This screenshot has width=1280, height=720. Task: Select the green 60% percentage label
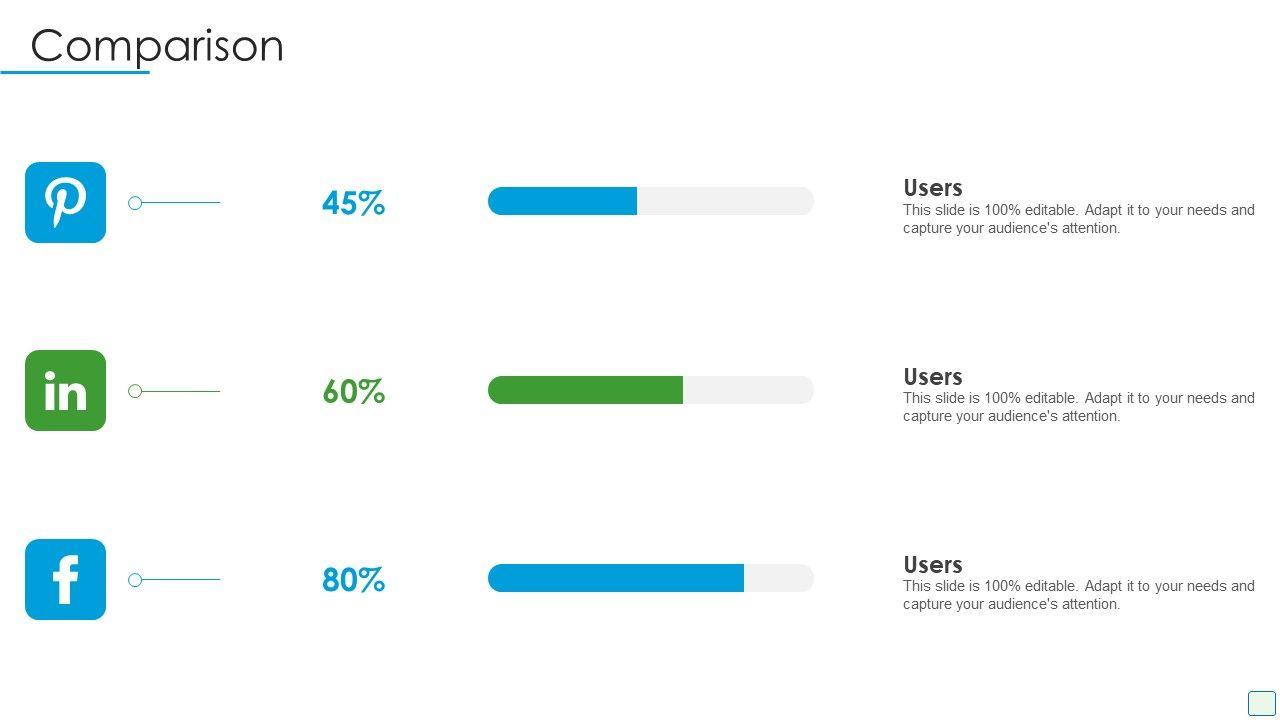[353, 391]
